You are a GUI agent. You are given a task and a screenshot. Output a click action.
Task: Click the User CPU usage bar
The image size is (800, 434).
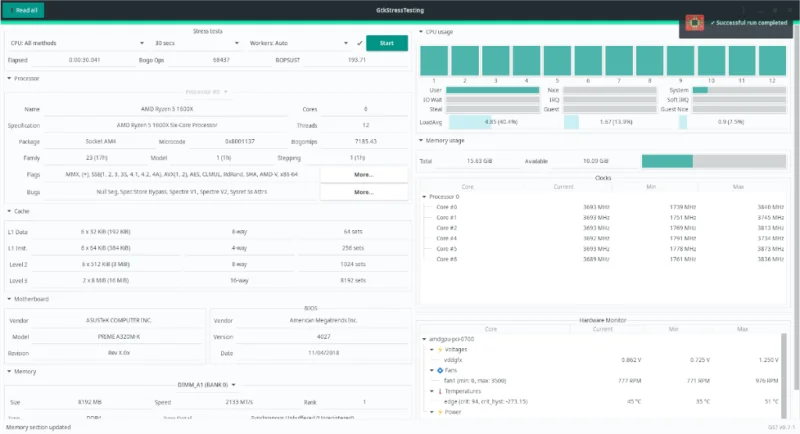pyautogui.click(x=493, y=90)
